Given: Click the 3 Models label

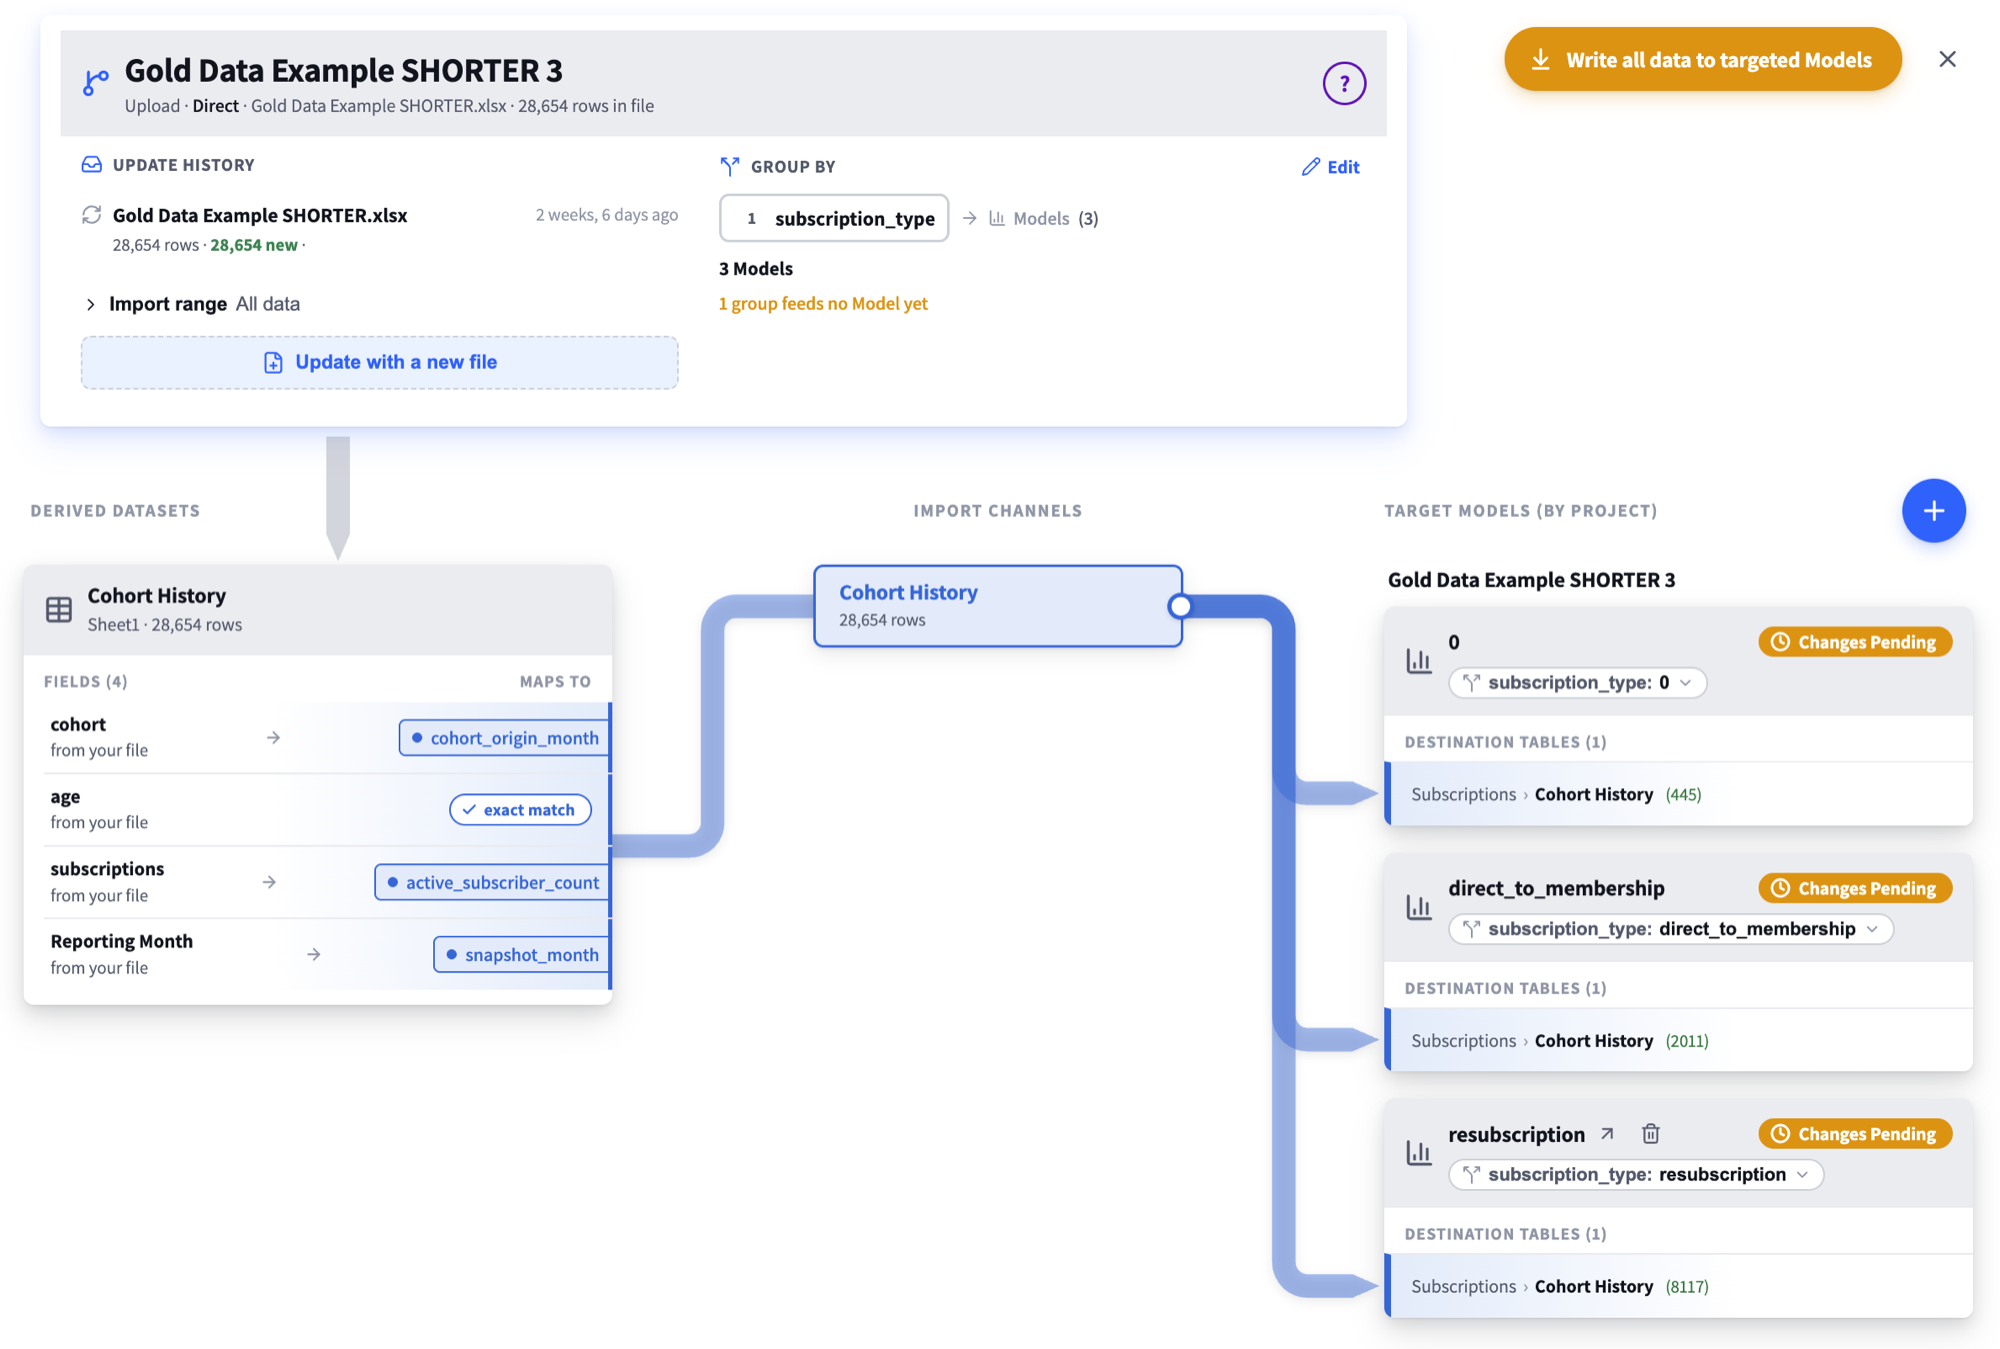Looking at the screenshot, I should pyautogui.click(x=755, y=269).
